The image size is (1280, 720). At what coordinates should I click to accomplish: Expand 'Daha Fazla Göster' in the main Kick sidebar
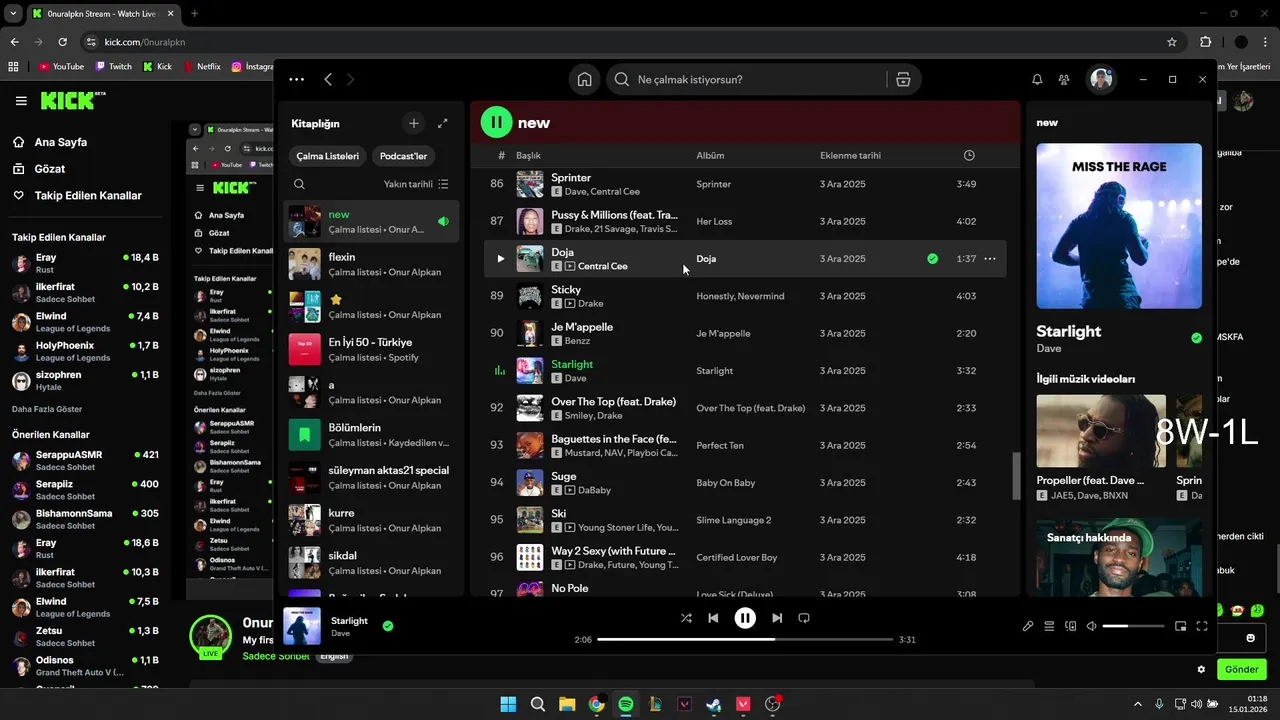(47, 409)
